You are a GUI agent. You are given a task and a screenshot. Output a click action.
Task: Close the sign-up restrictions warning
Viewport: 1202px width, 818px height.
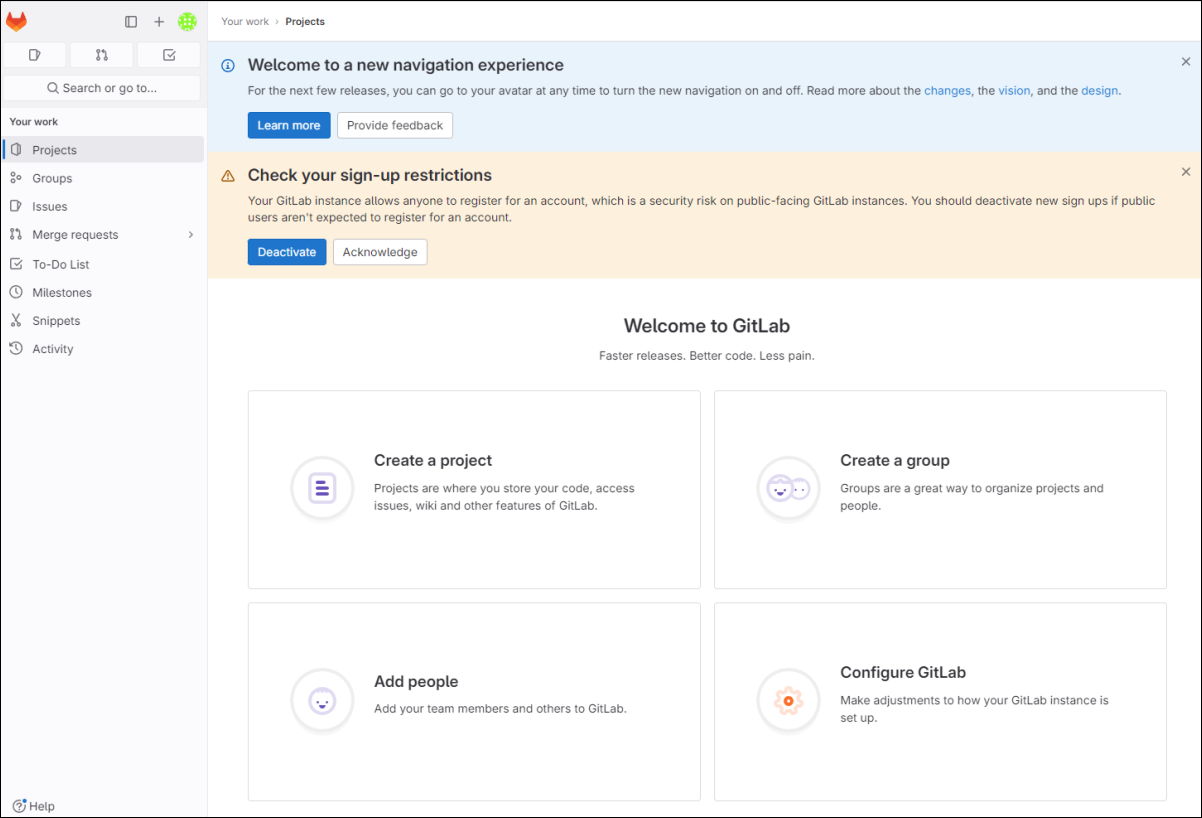(x=1186, y=172)
